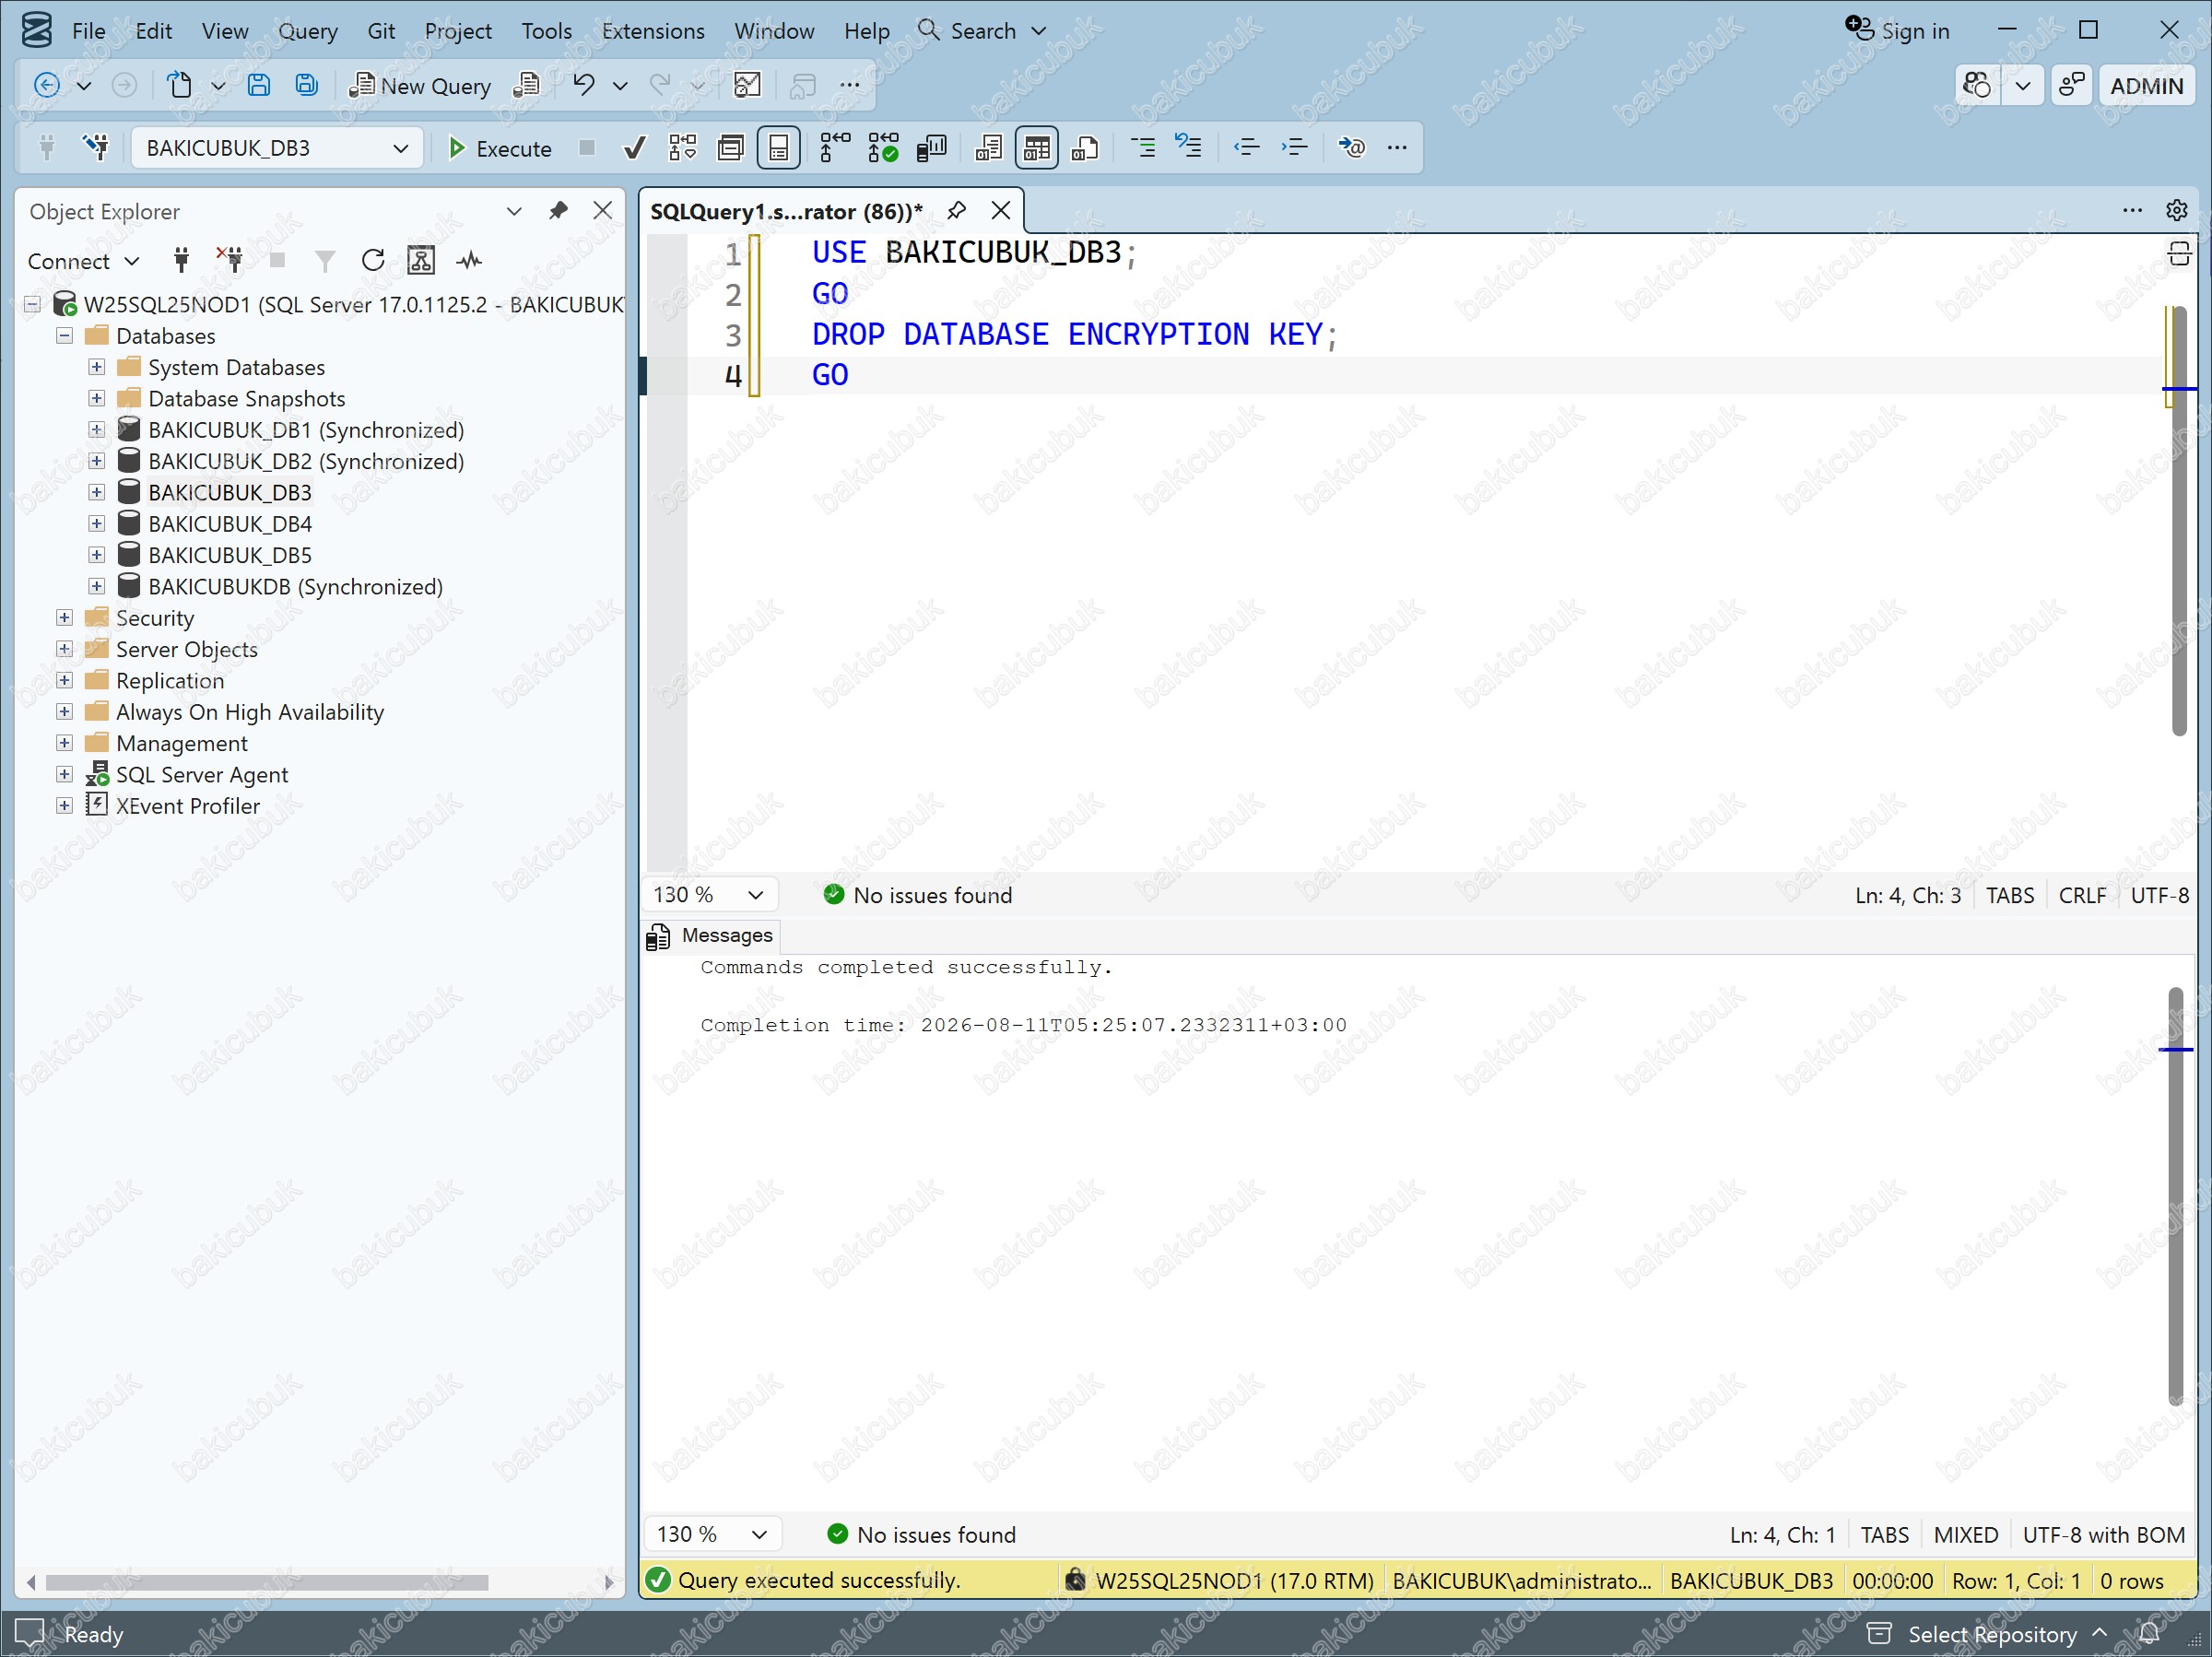
Task: Click the Navigate Backward icon
Action: [x=46, y=86]
